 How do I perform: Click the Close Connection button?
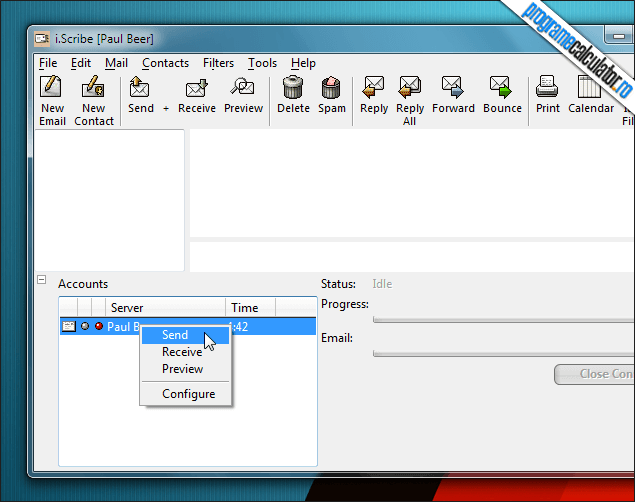594,374
